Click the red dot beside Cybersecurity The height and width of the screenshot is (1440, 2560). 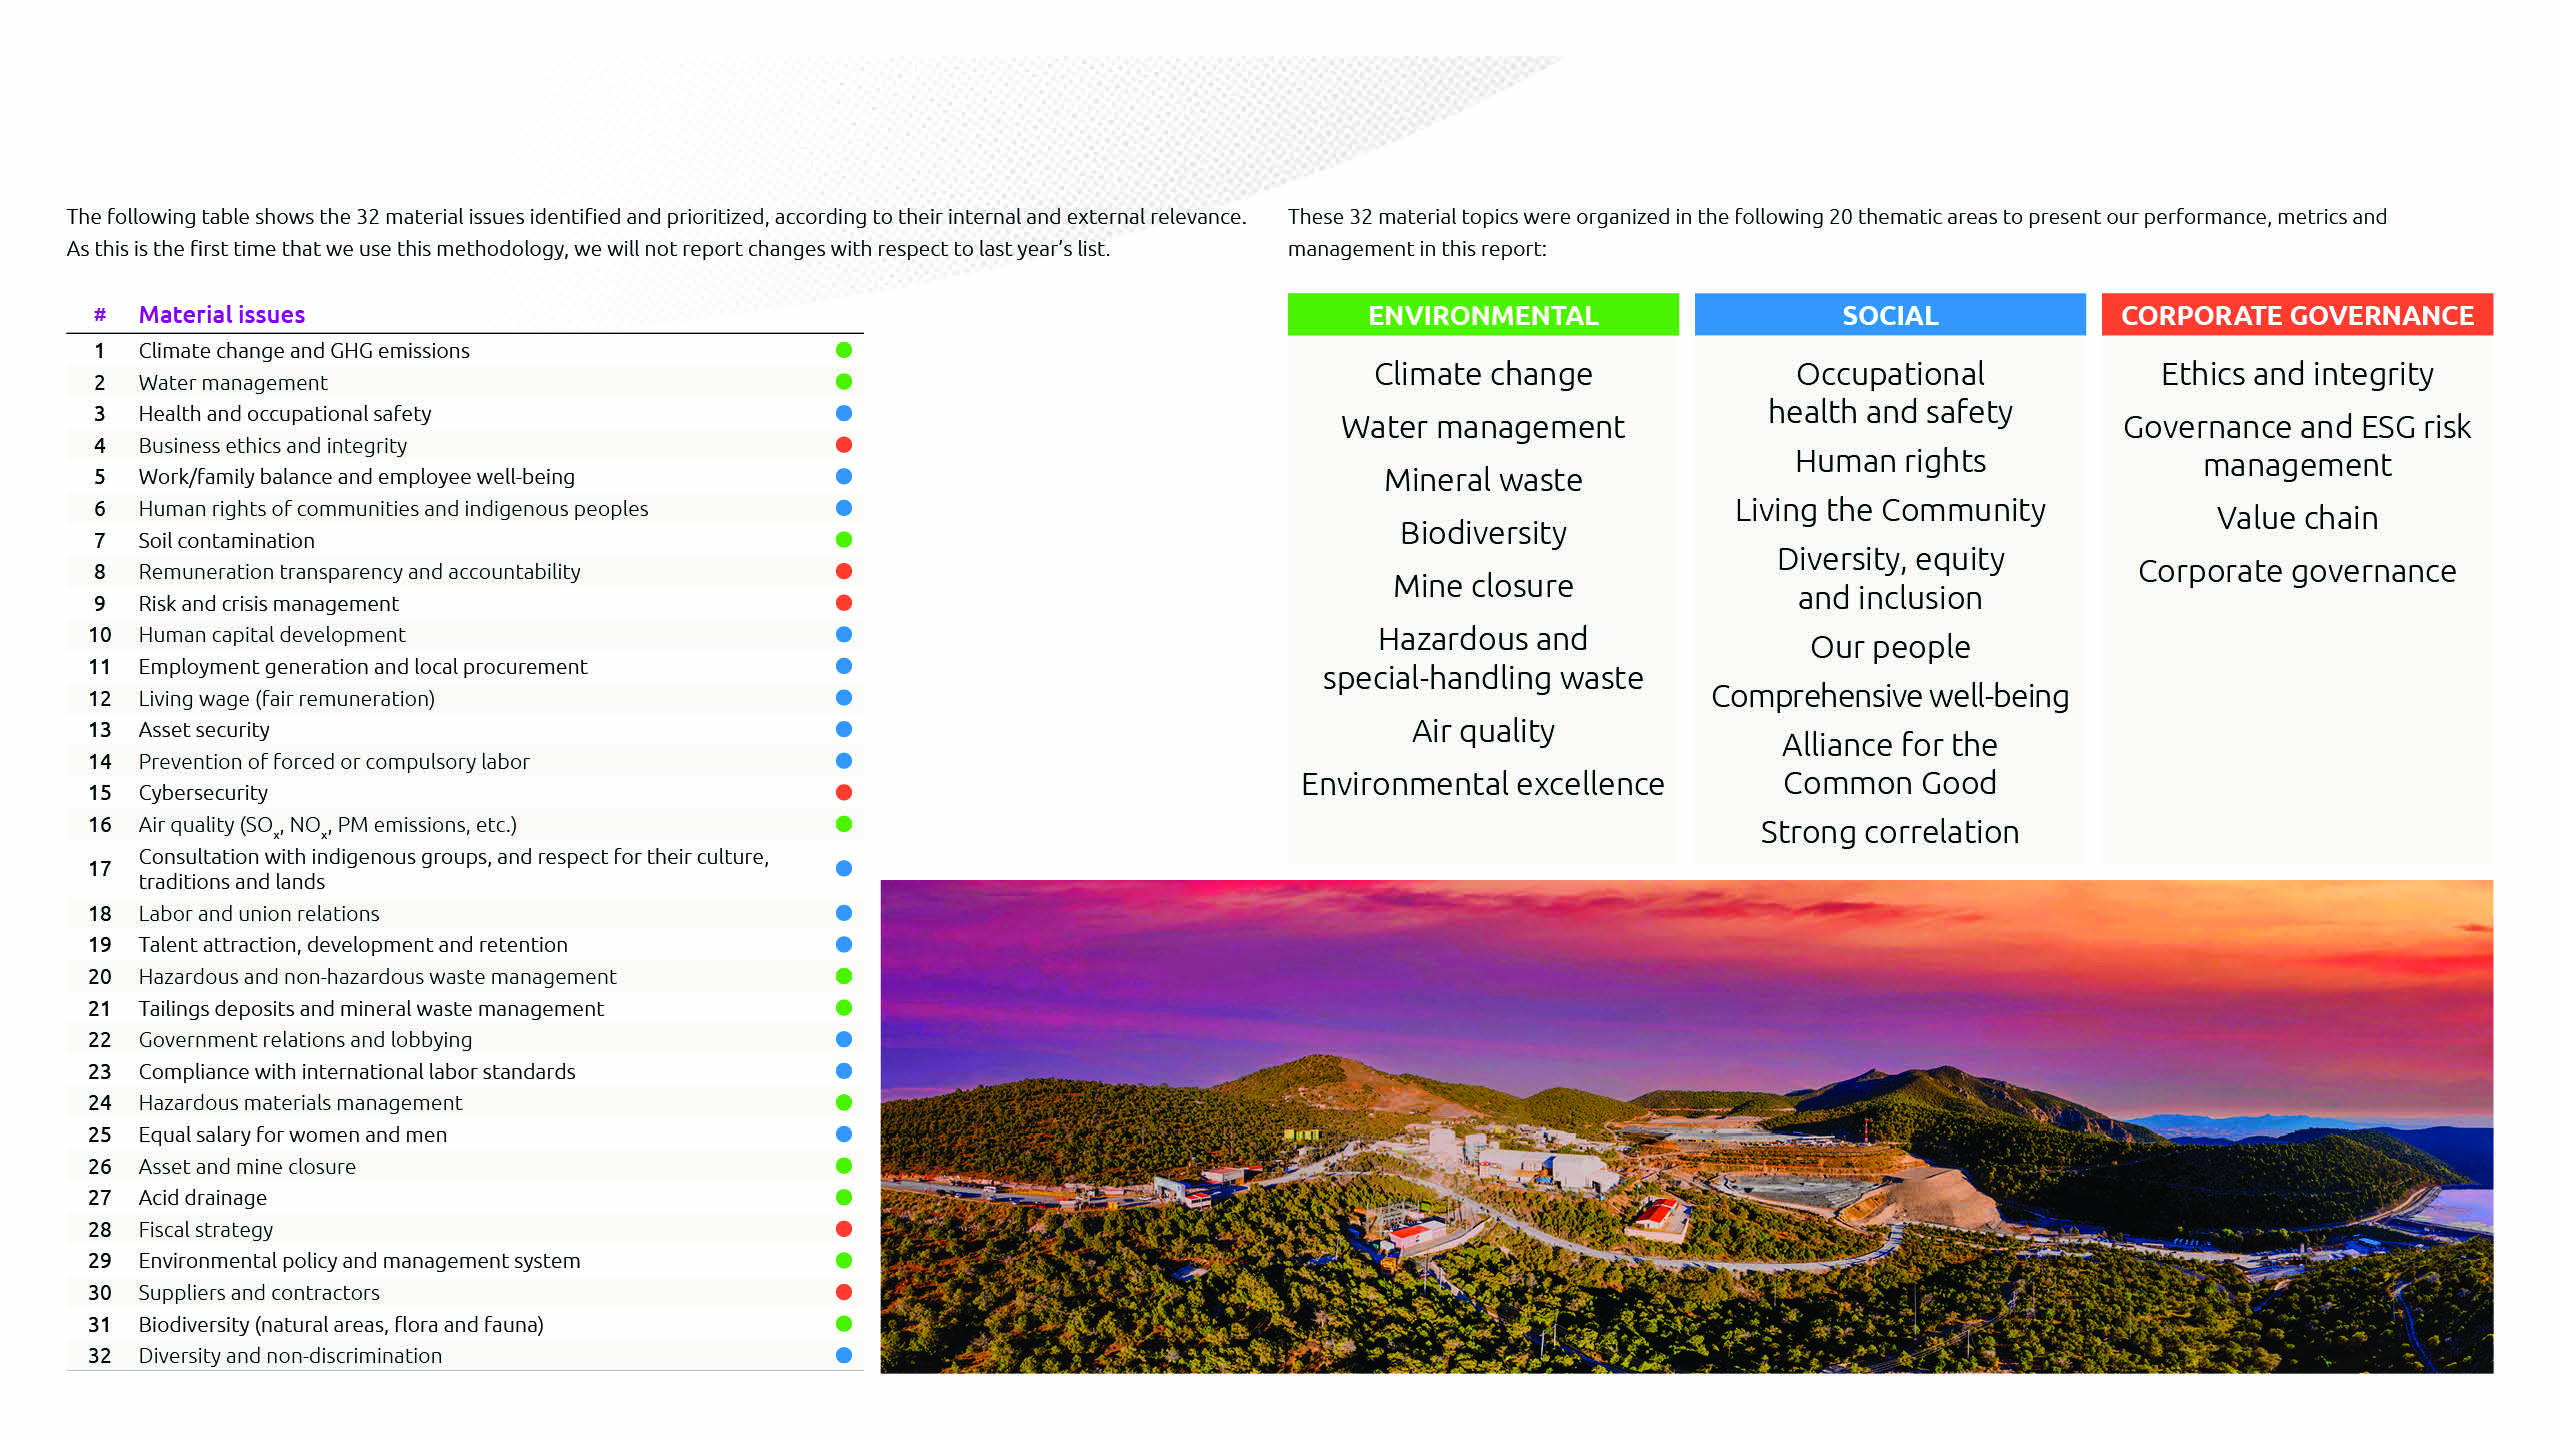843,793
